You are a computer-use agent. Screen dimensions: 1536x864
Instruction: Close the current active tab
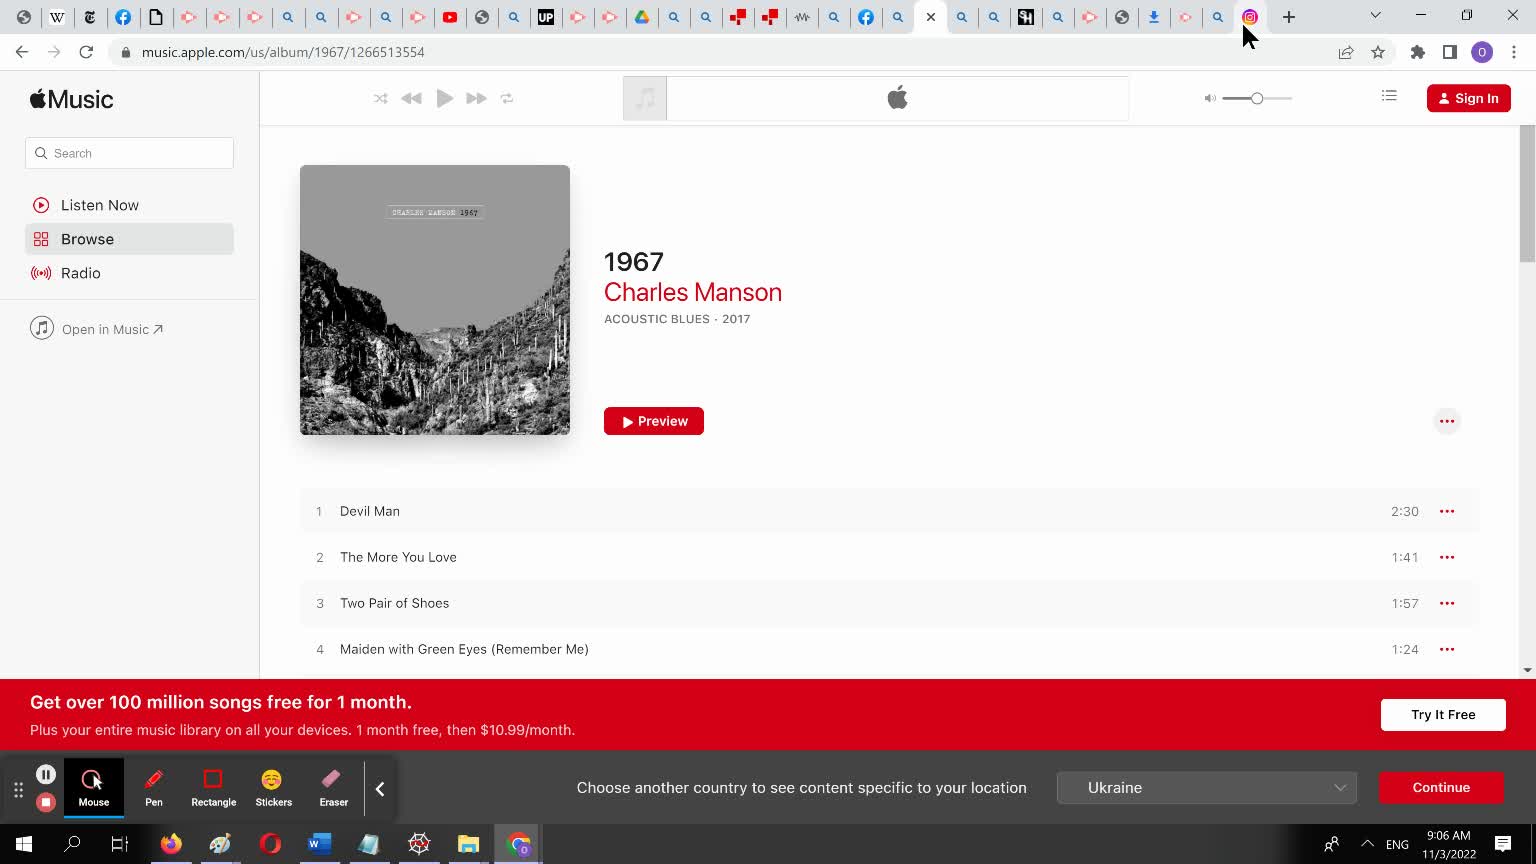coord(931,17)
